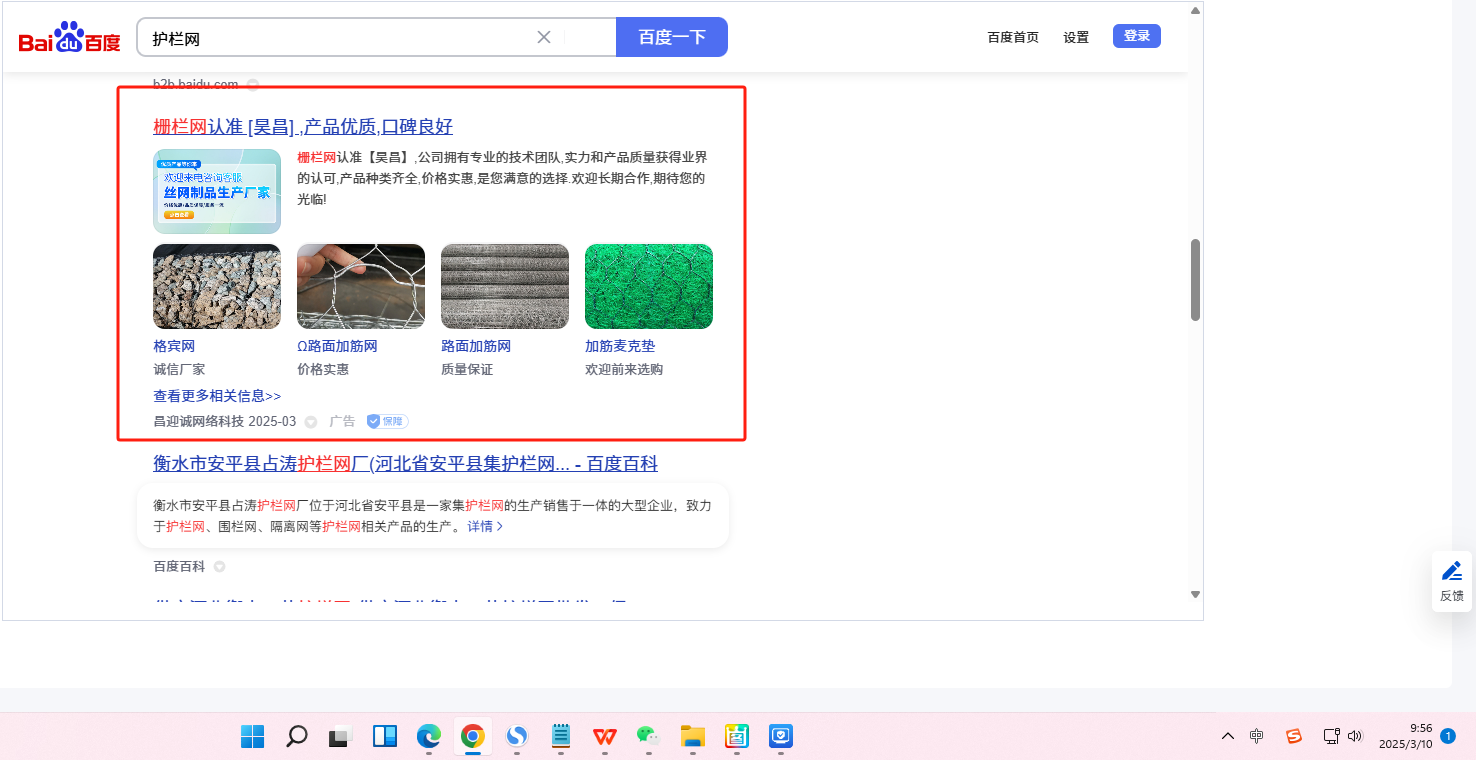Toggle the 中 Chinese input mode indicator
The width and height of the screenshot is (1476, 760).
coord(1257,737)
